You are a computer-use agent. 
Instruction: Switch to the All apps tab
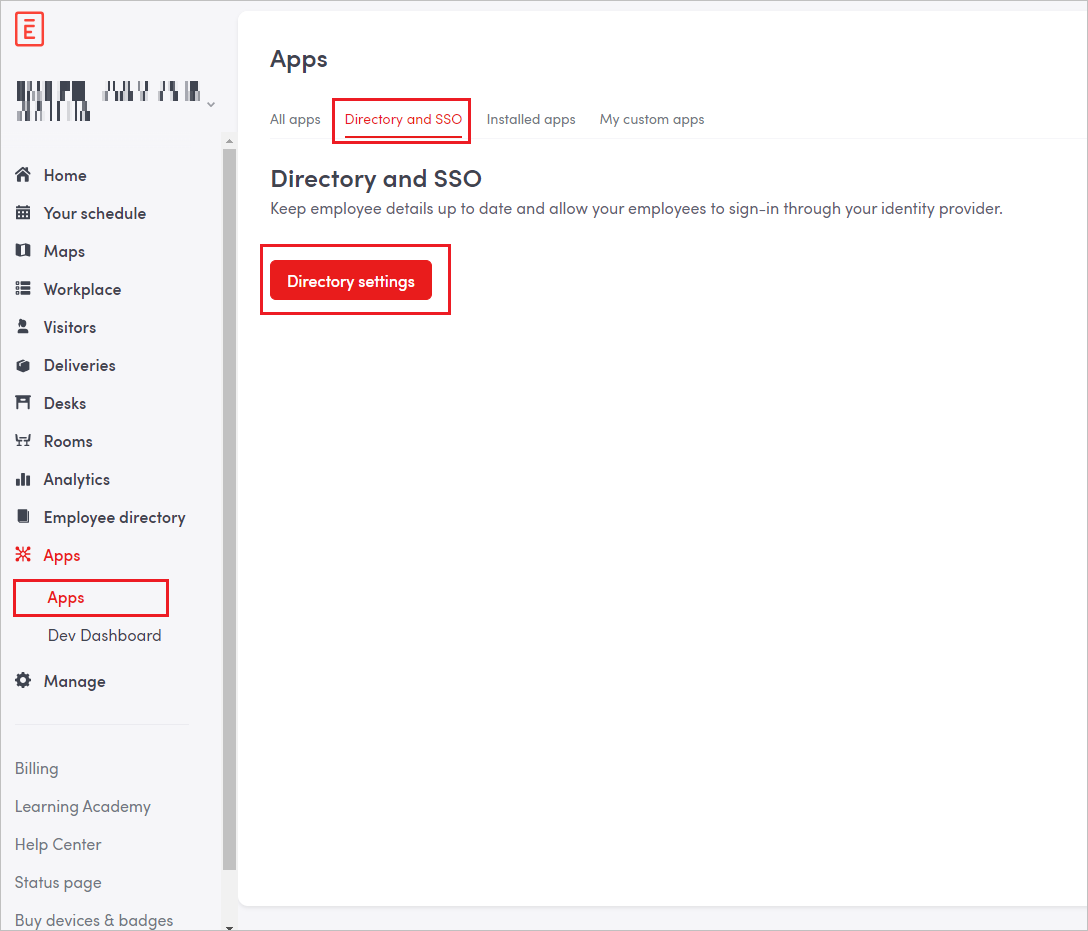tap(295, 119)
